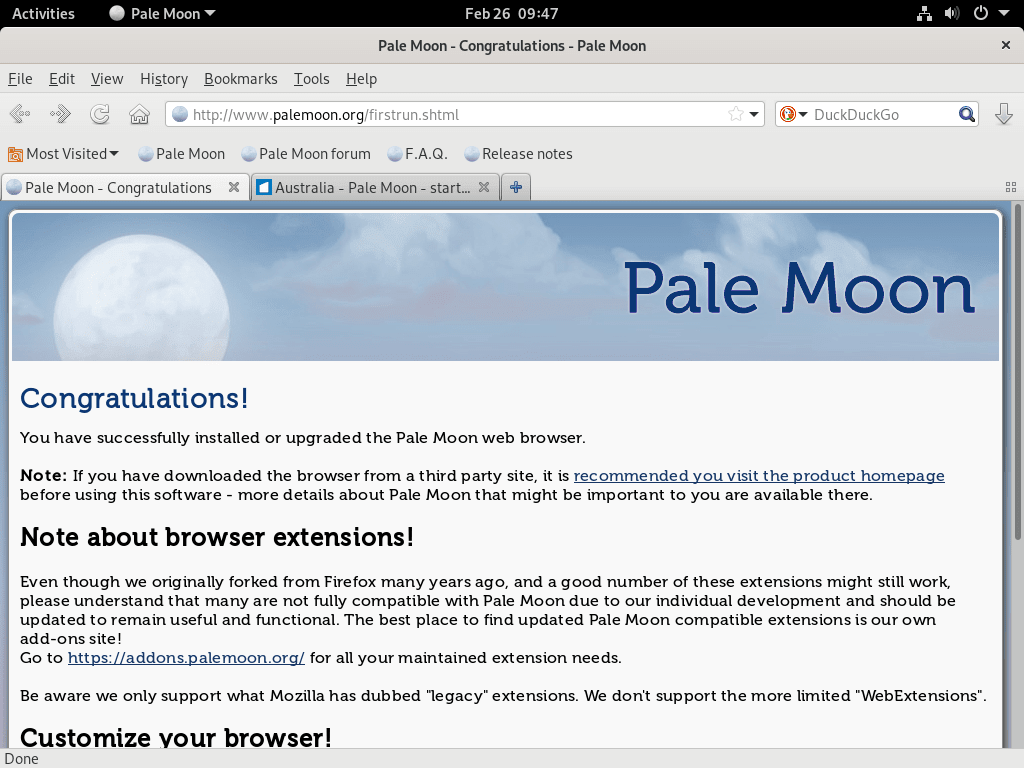Close the Congratulations tab
The height and width of the screenshot is (768, 1024).
click(x=234, y=187)
